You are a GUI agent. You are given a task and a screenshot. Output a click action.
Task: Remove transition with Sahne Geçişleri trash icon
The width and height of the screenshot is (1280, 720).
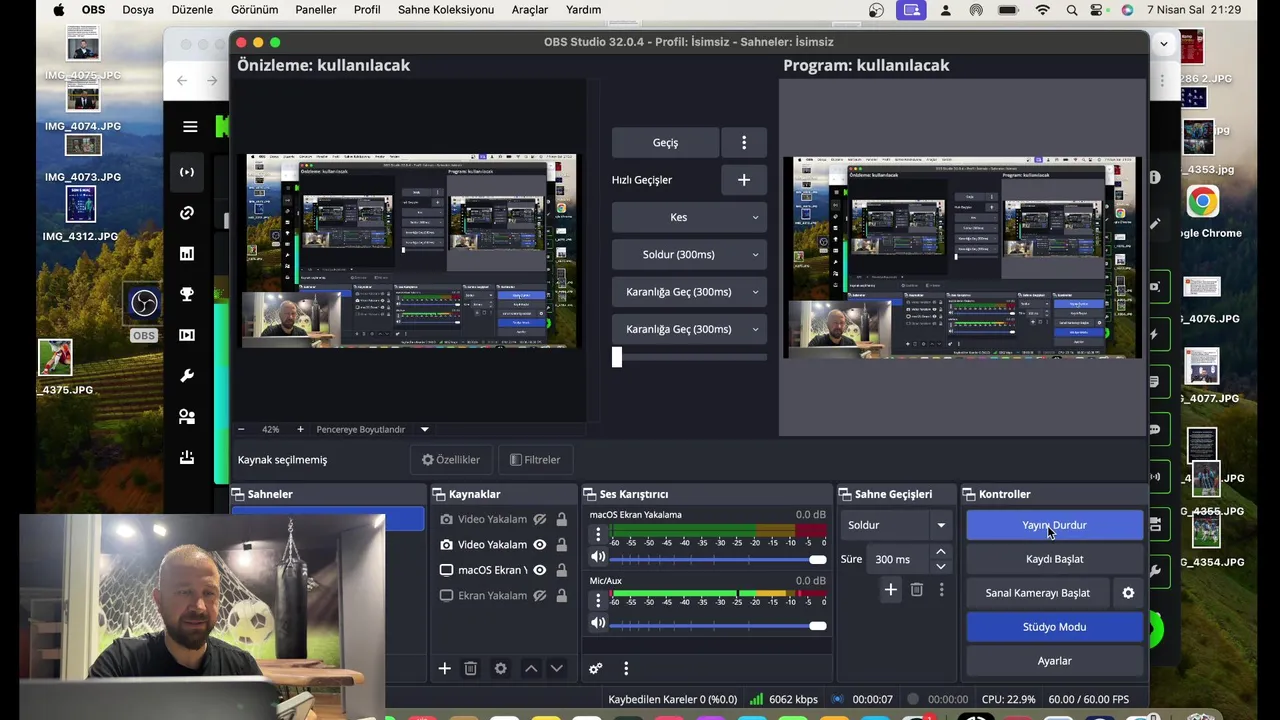pos(917,590)
